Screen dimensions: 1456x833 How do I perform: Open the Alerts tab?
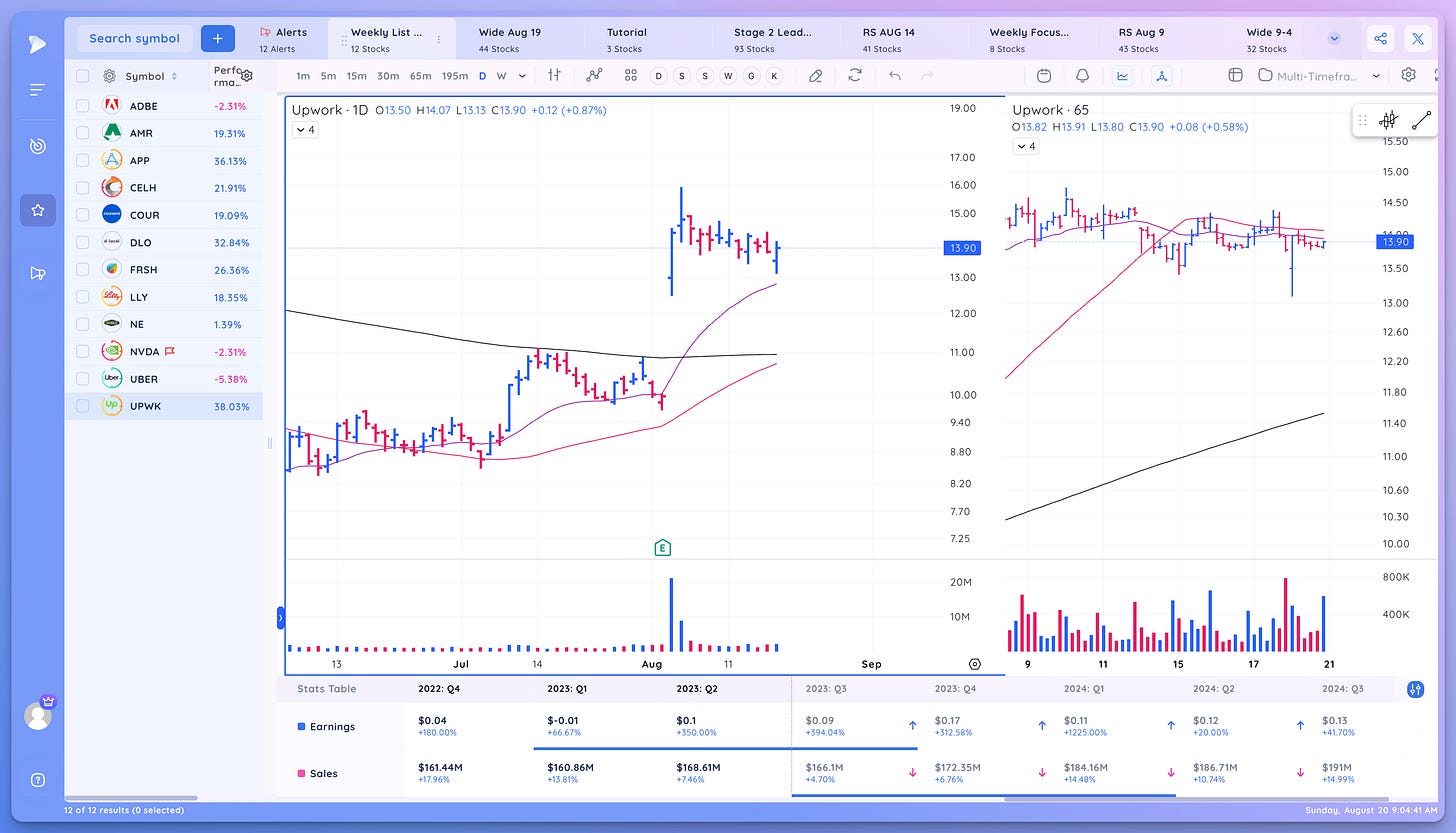point(284,39)
